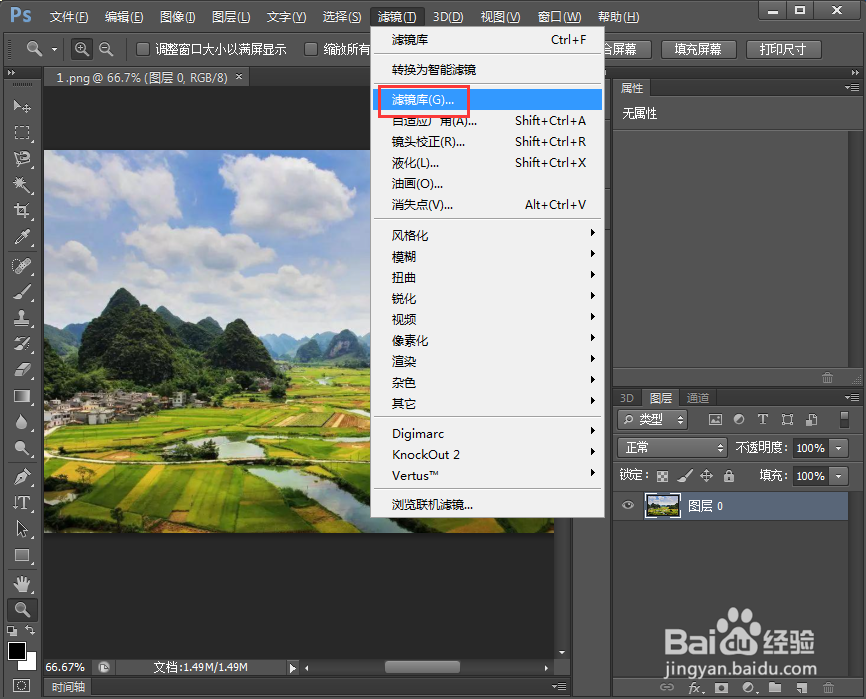
Task: Expand the 扭曲 submenu
Action: tap(488, 277)
